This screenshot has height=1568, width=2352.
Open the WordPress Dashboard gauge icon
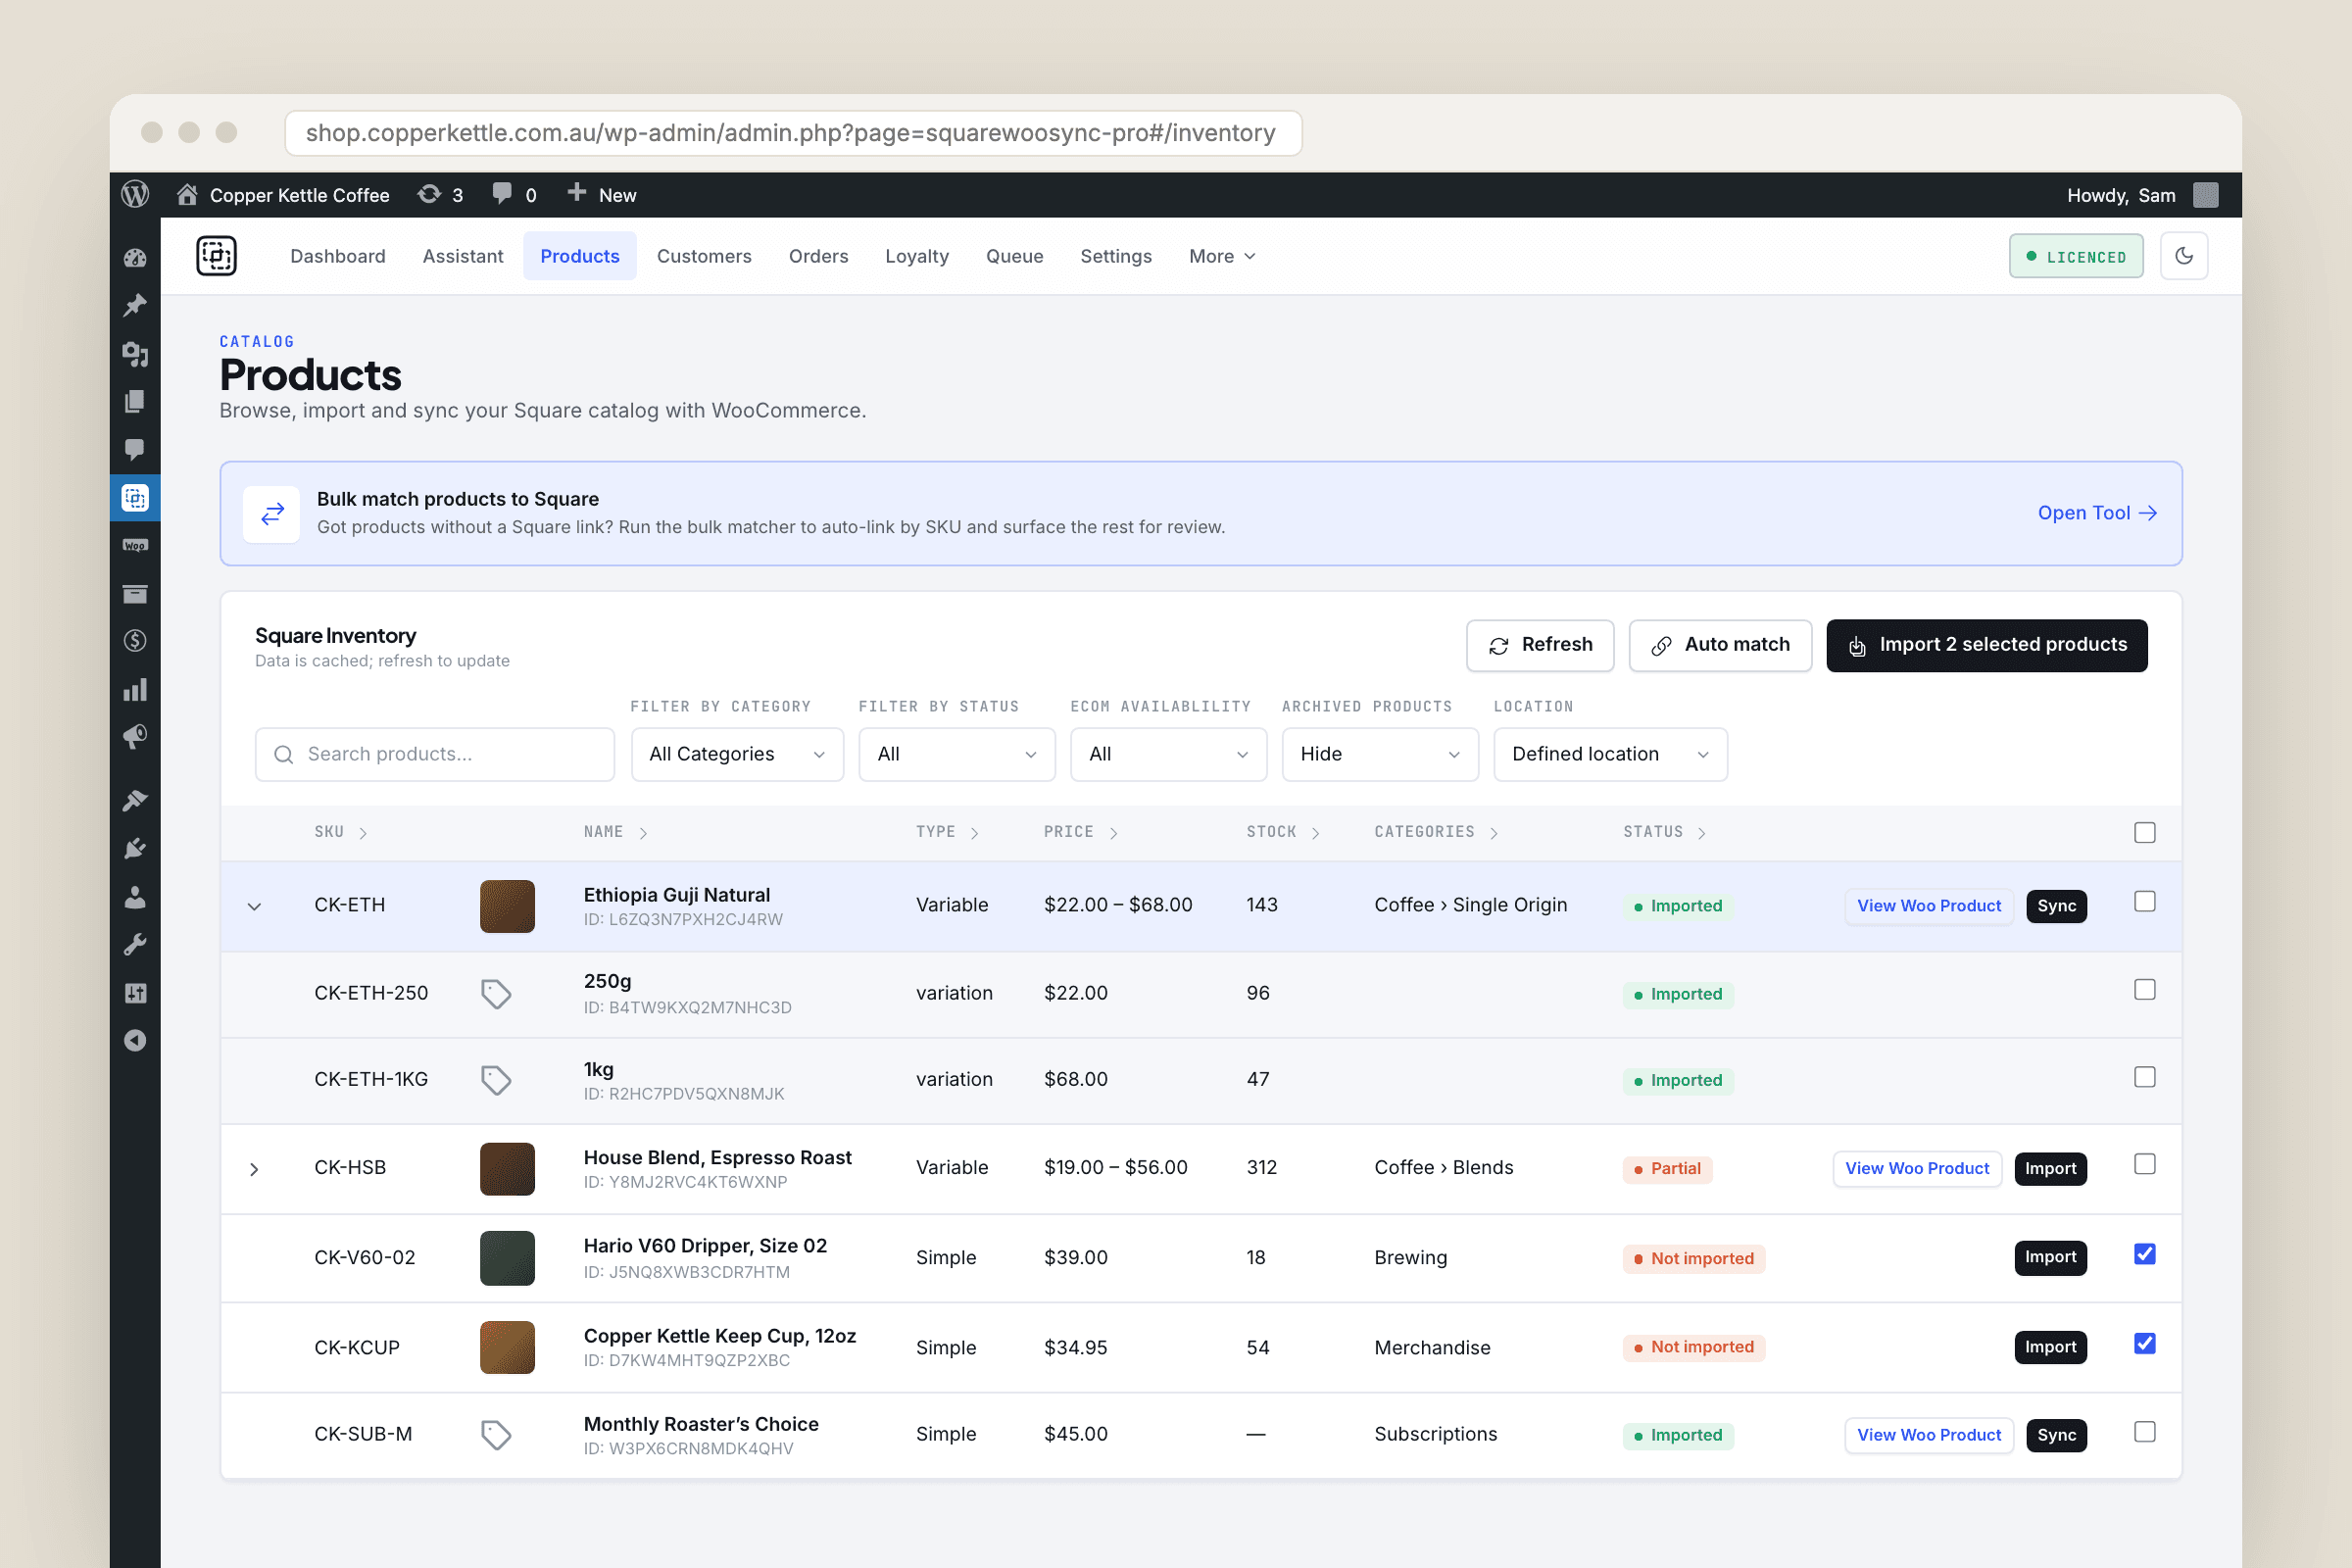pos(135,258)
